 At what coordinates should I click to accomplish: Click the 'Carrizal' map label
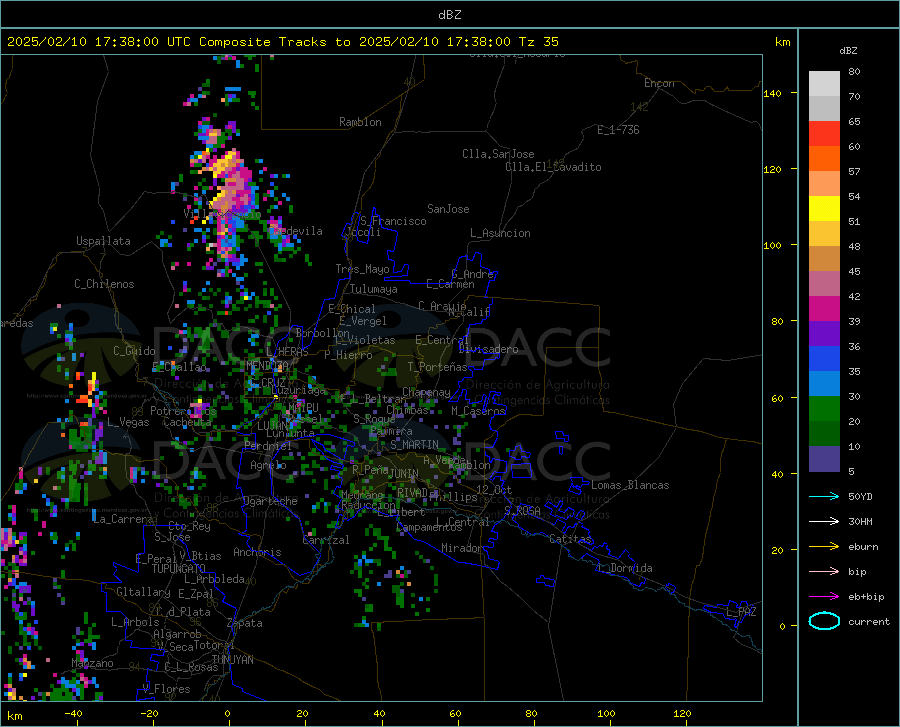(326, 540)
